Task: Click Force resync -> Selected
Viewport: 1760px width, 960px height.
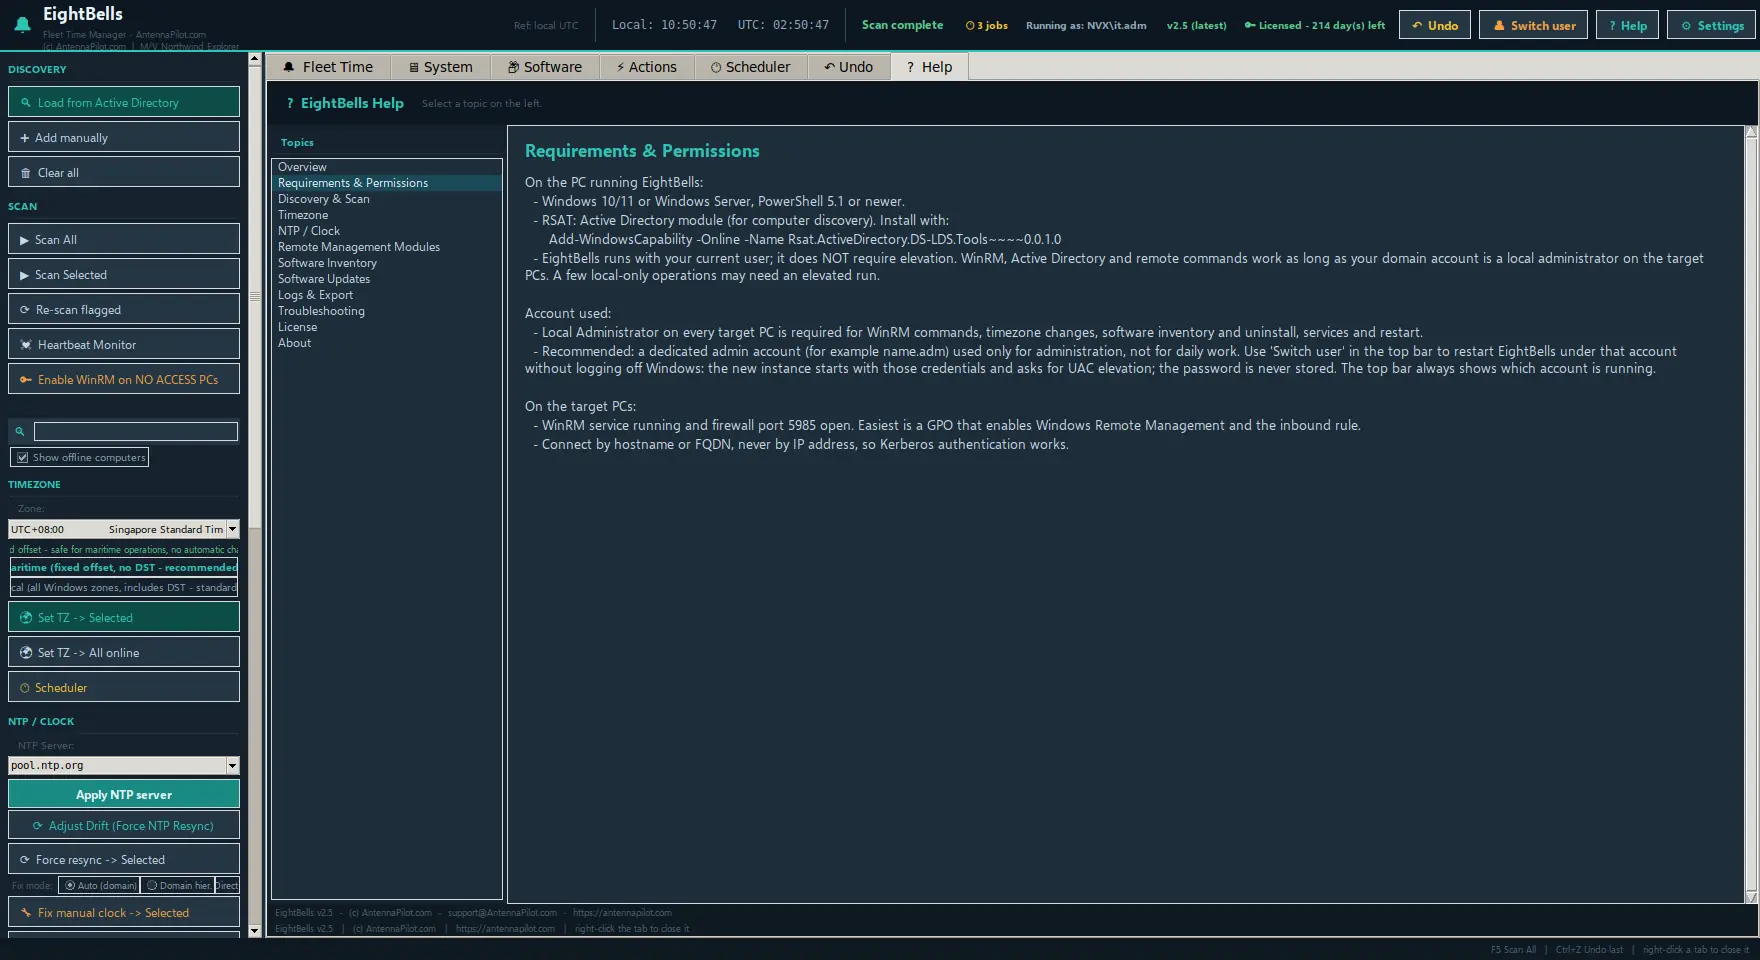Action: pyautogui.click(x=124, y=859)
